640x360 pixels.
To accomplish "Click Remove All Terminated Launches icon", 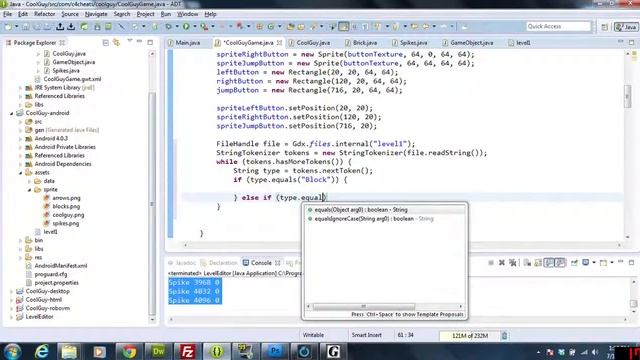I will click(513, 262).
